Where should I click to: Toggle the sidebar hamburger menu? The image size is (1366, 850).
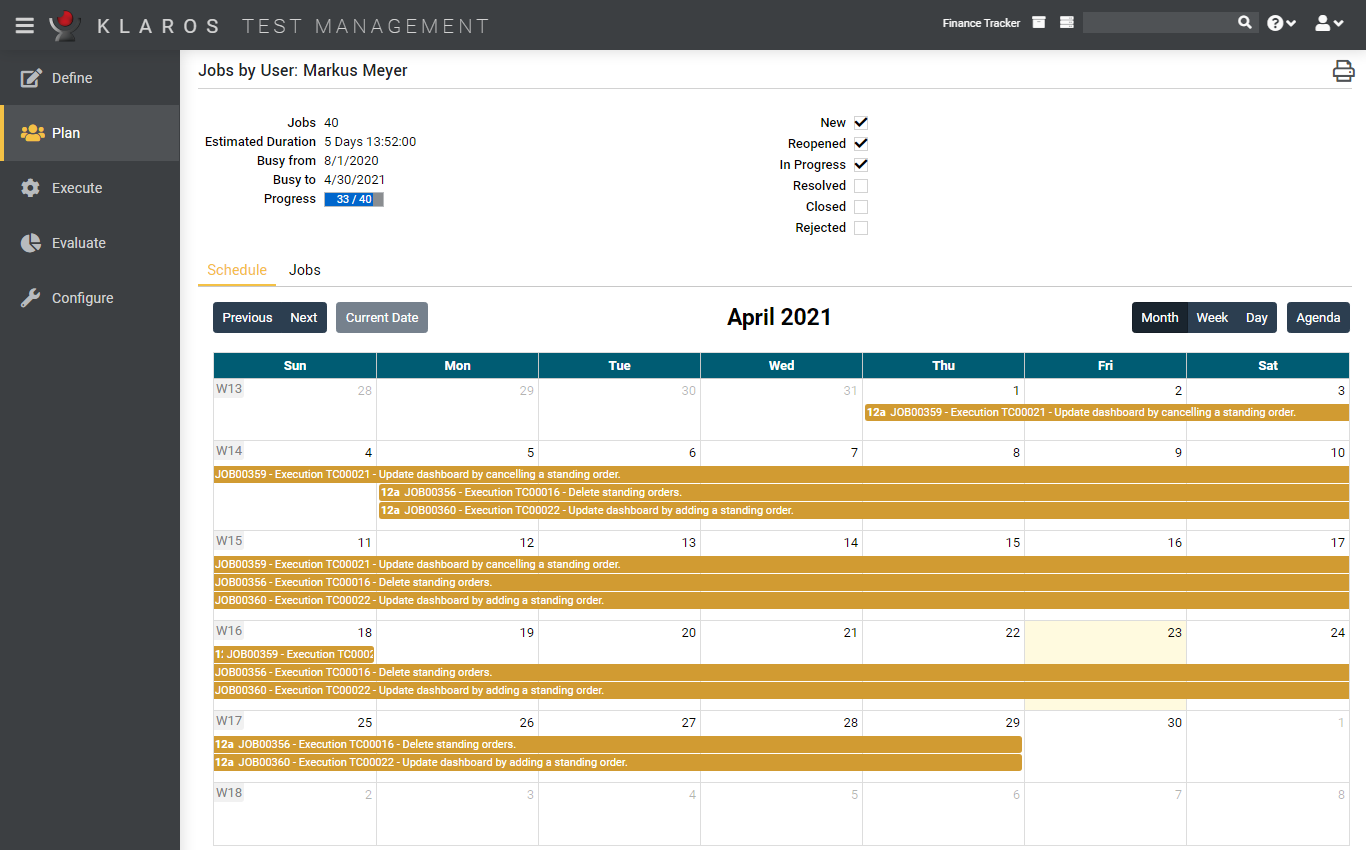pos(24,25)
